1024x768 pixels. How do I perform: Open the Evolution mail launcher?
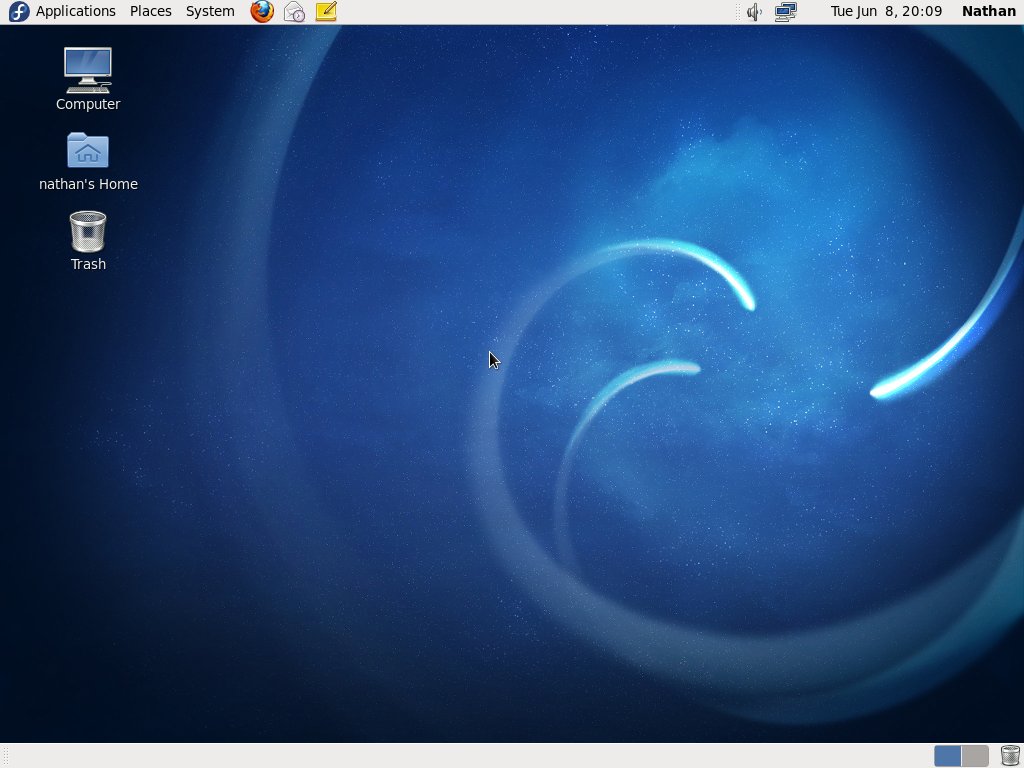[x=294, y=12]
